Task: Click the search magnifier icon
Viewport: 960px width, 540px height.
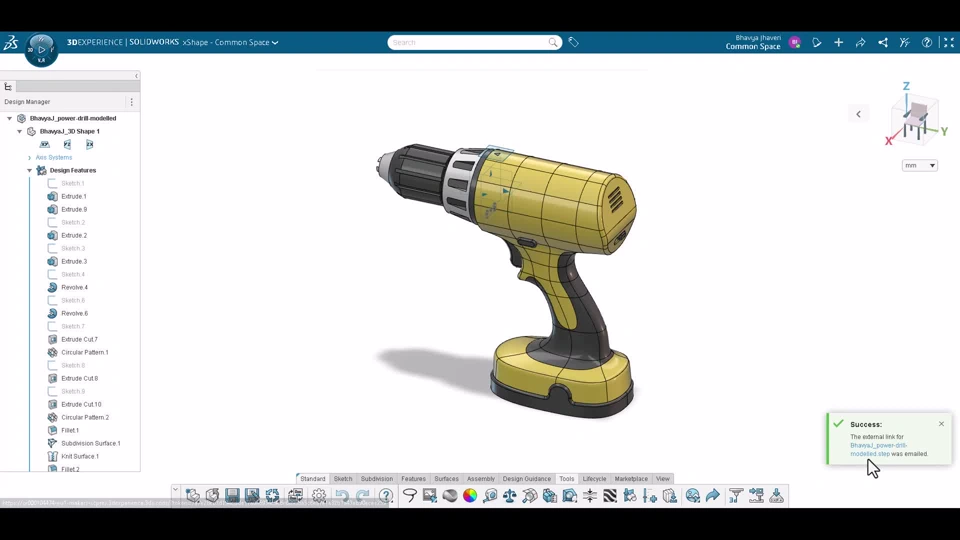Action: [x=553, y=42]
